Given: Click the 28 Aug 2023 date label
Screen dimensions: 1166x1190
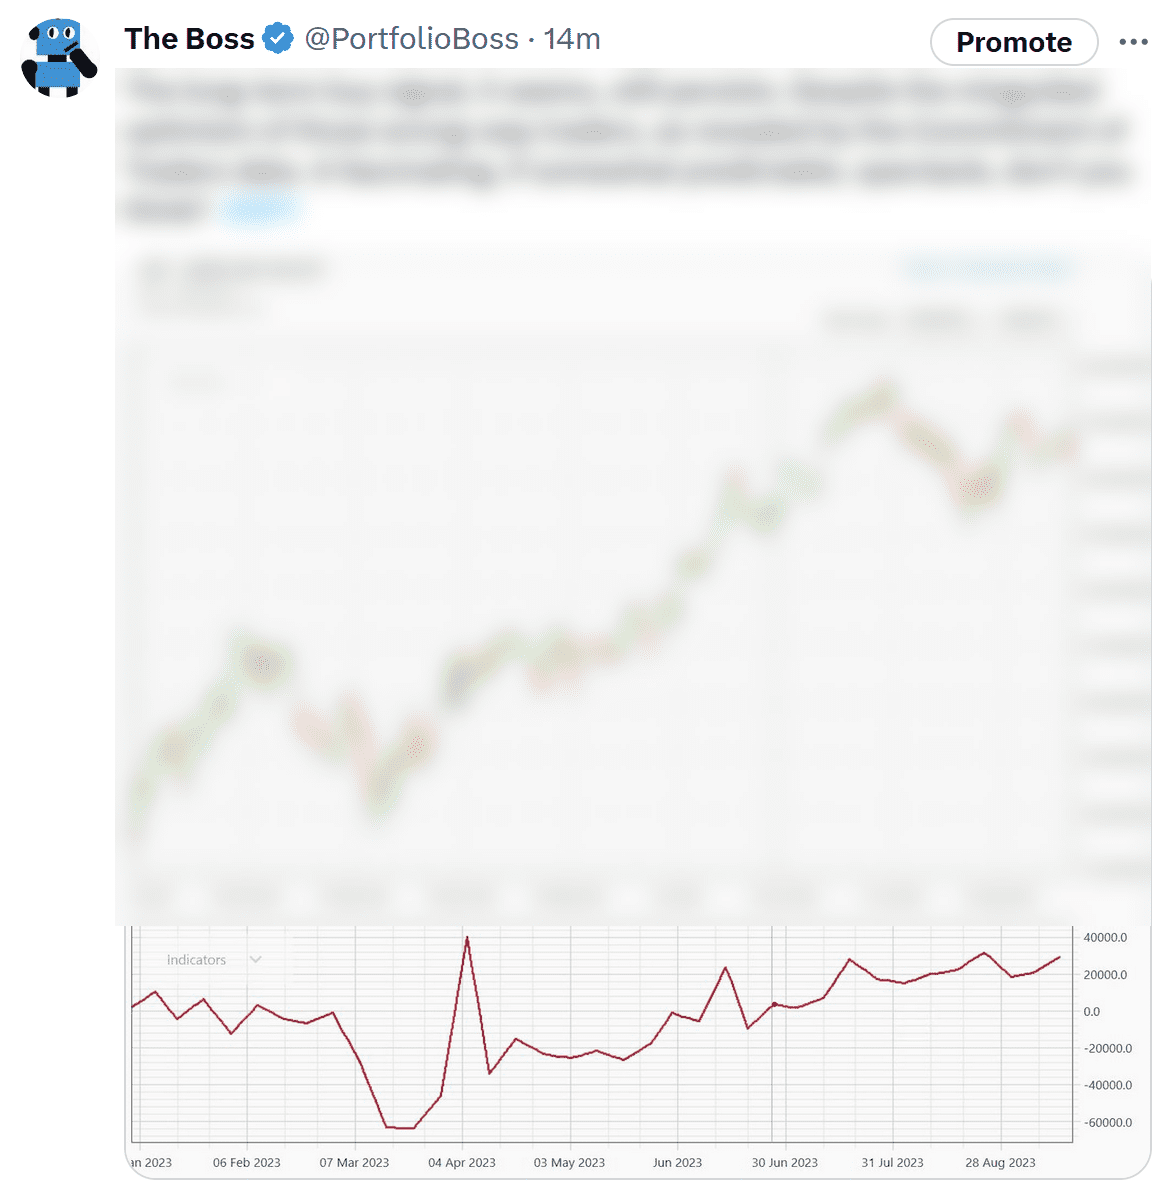Looking at the screenshot, I should 1000,1163.
